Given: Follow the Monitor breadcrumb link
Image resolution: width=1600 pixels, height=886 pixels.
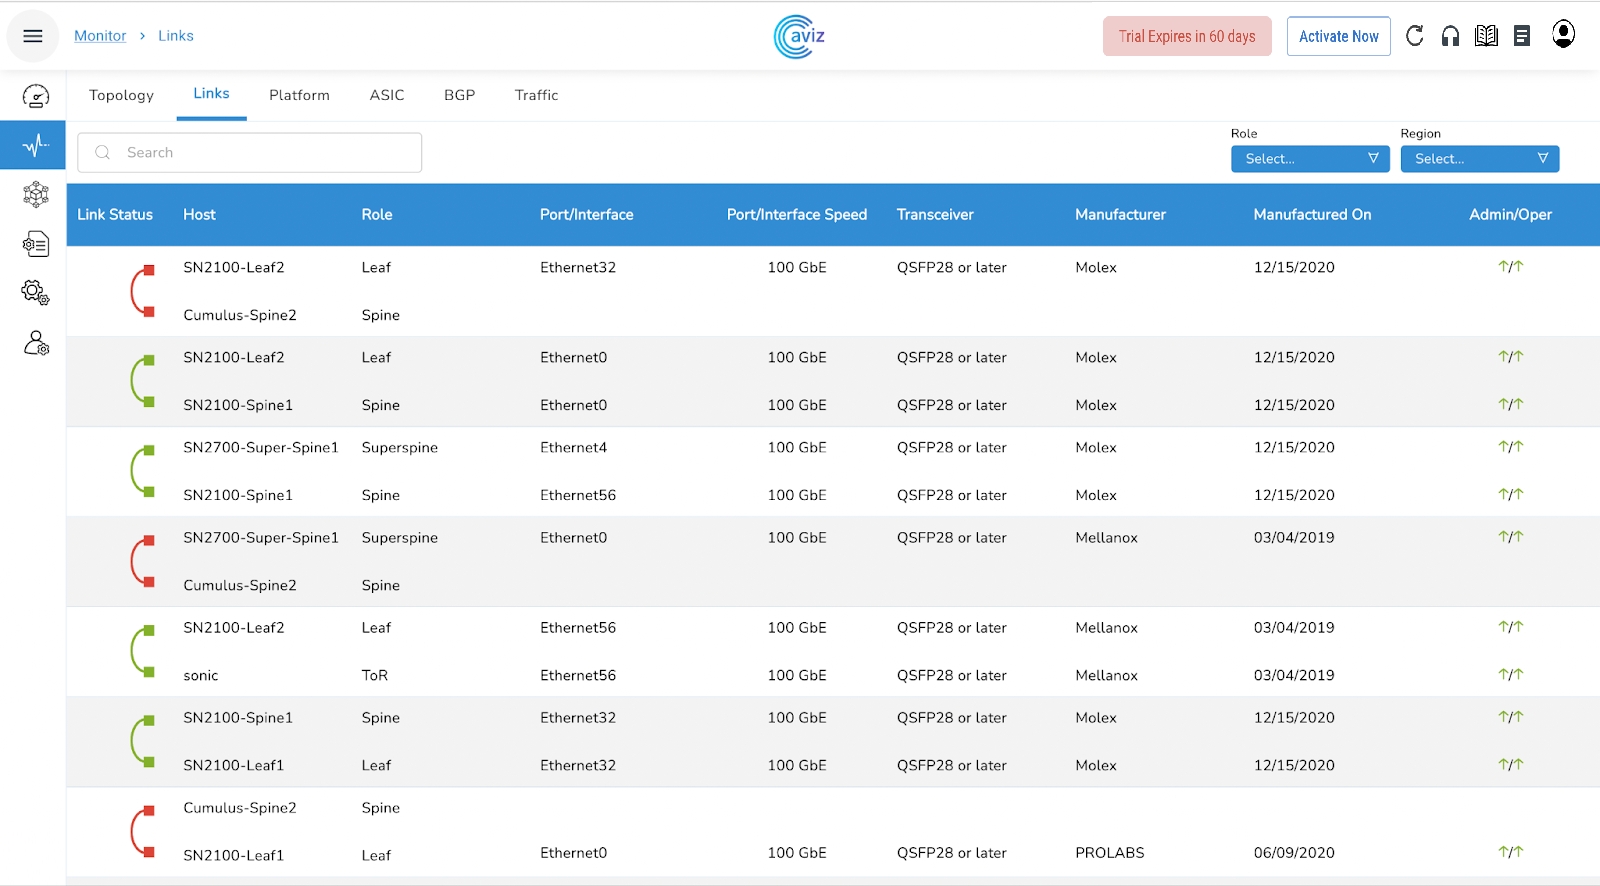Looking at the screenshot, I should click(x=100, y=36).
